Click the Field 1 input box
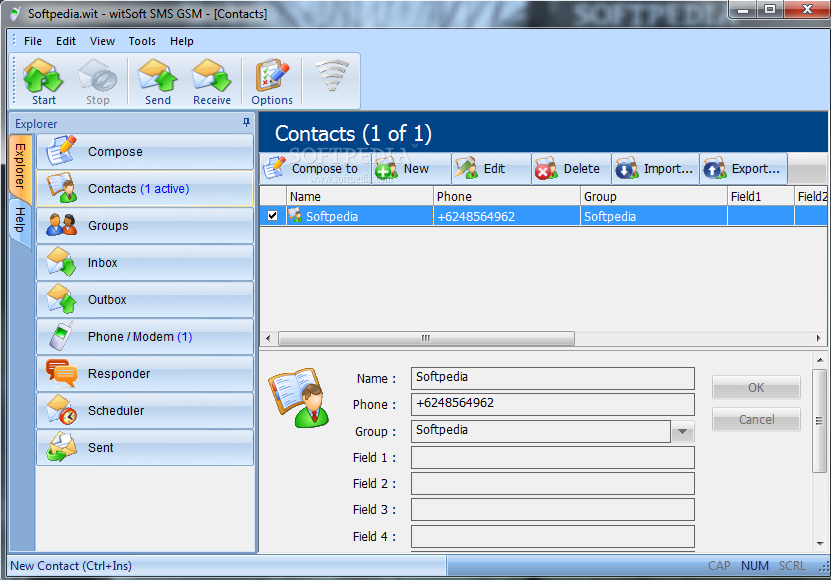 click(x=552, y=458)
